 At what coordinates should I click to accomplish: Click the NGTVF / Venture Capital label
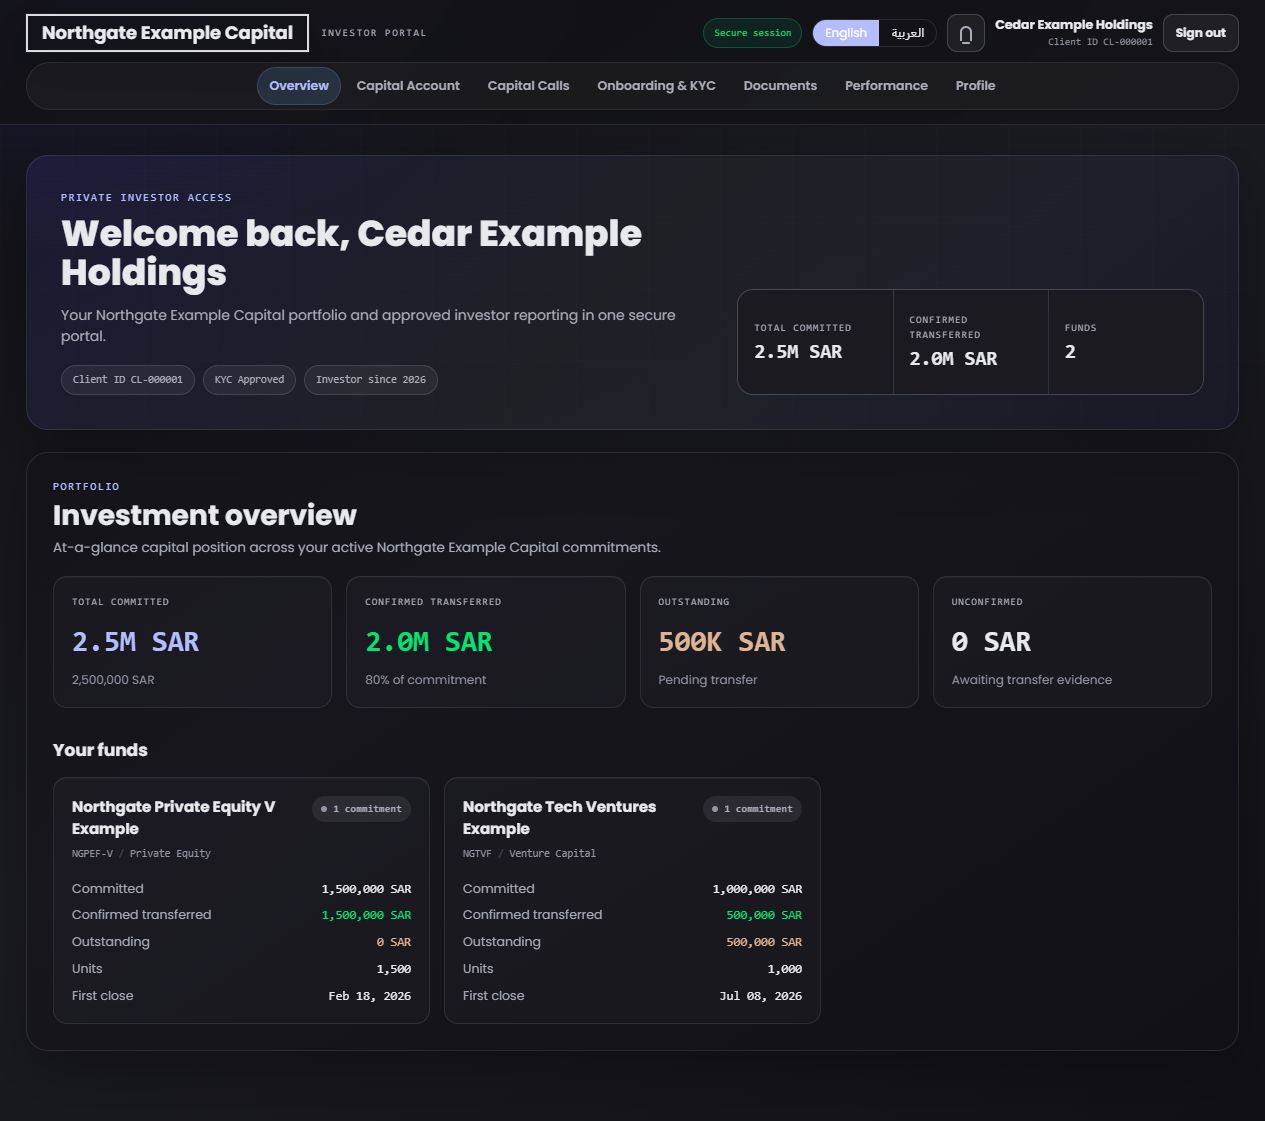coord(529,854)
